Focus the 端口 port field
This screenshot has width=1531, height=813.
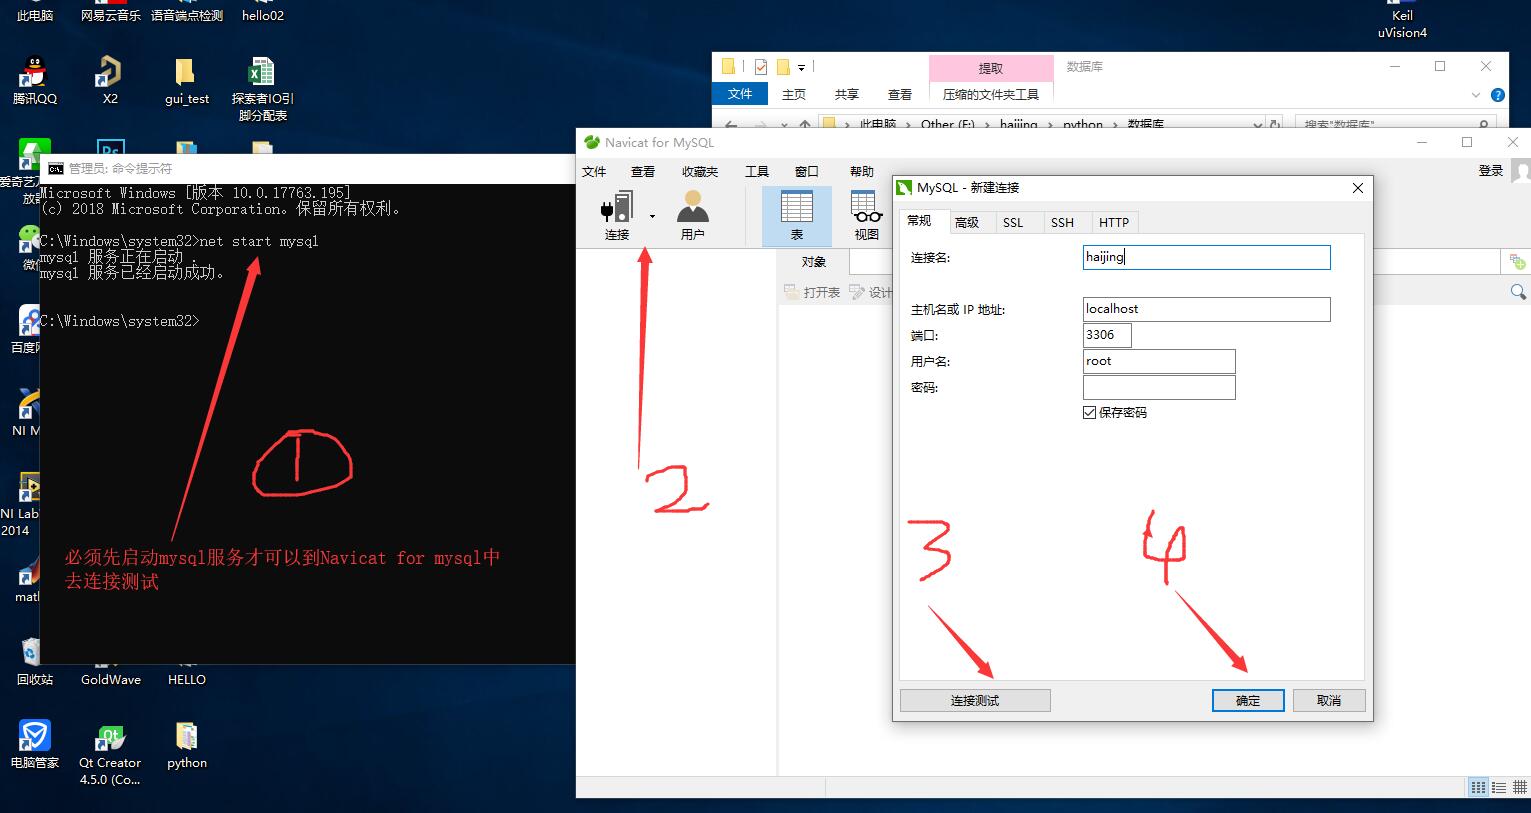[x=1107, y=335]
